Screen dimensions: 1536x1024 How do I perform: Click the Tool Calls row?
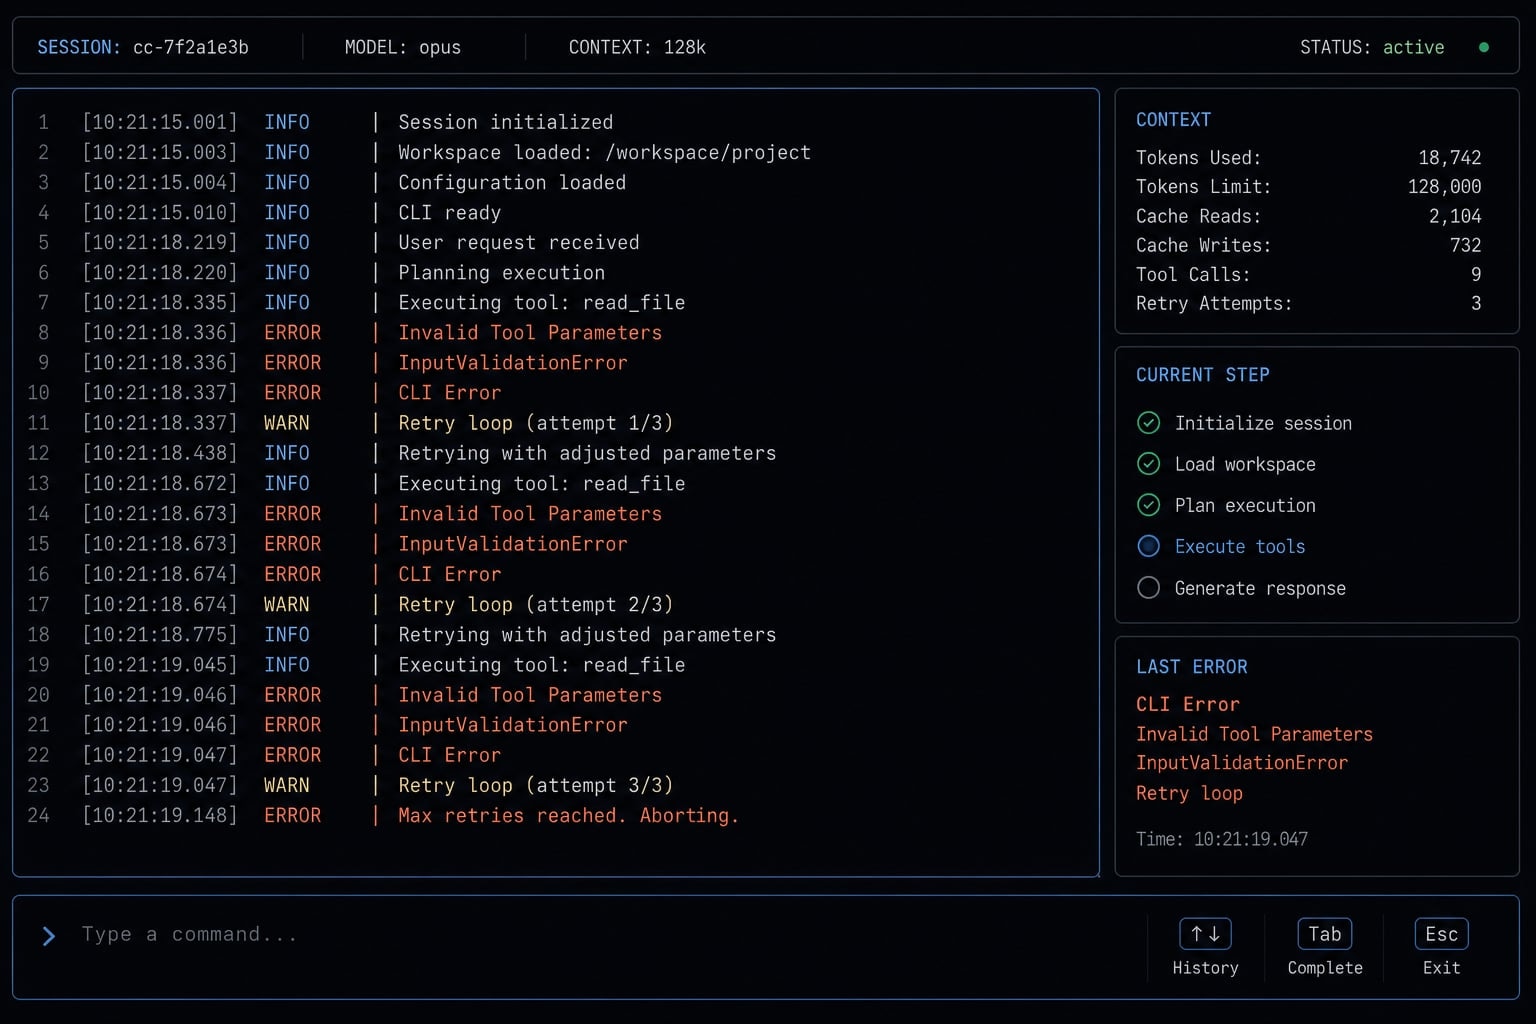(x=1309, y=274)
